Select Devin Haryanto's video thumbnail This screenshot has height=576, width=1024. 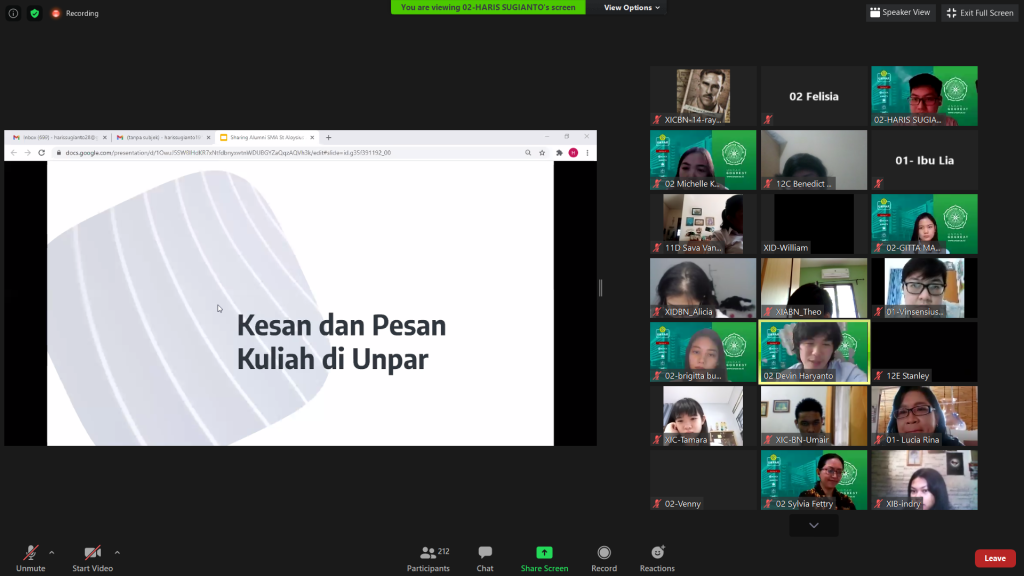pos(814,351)
